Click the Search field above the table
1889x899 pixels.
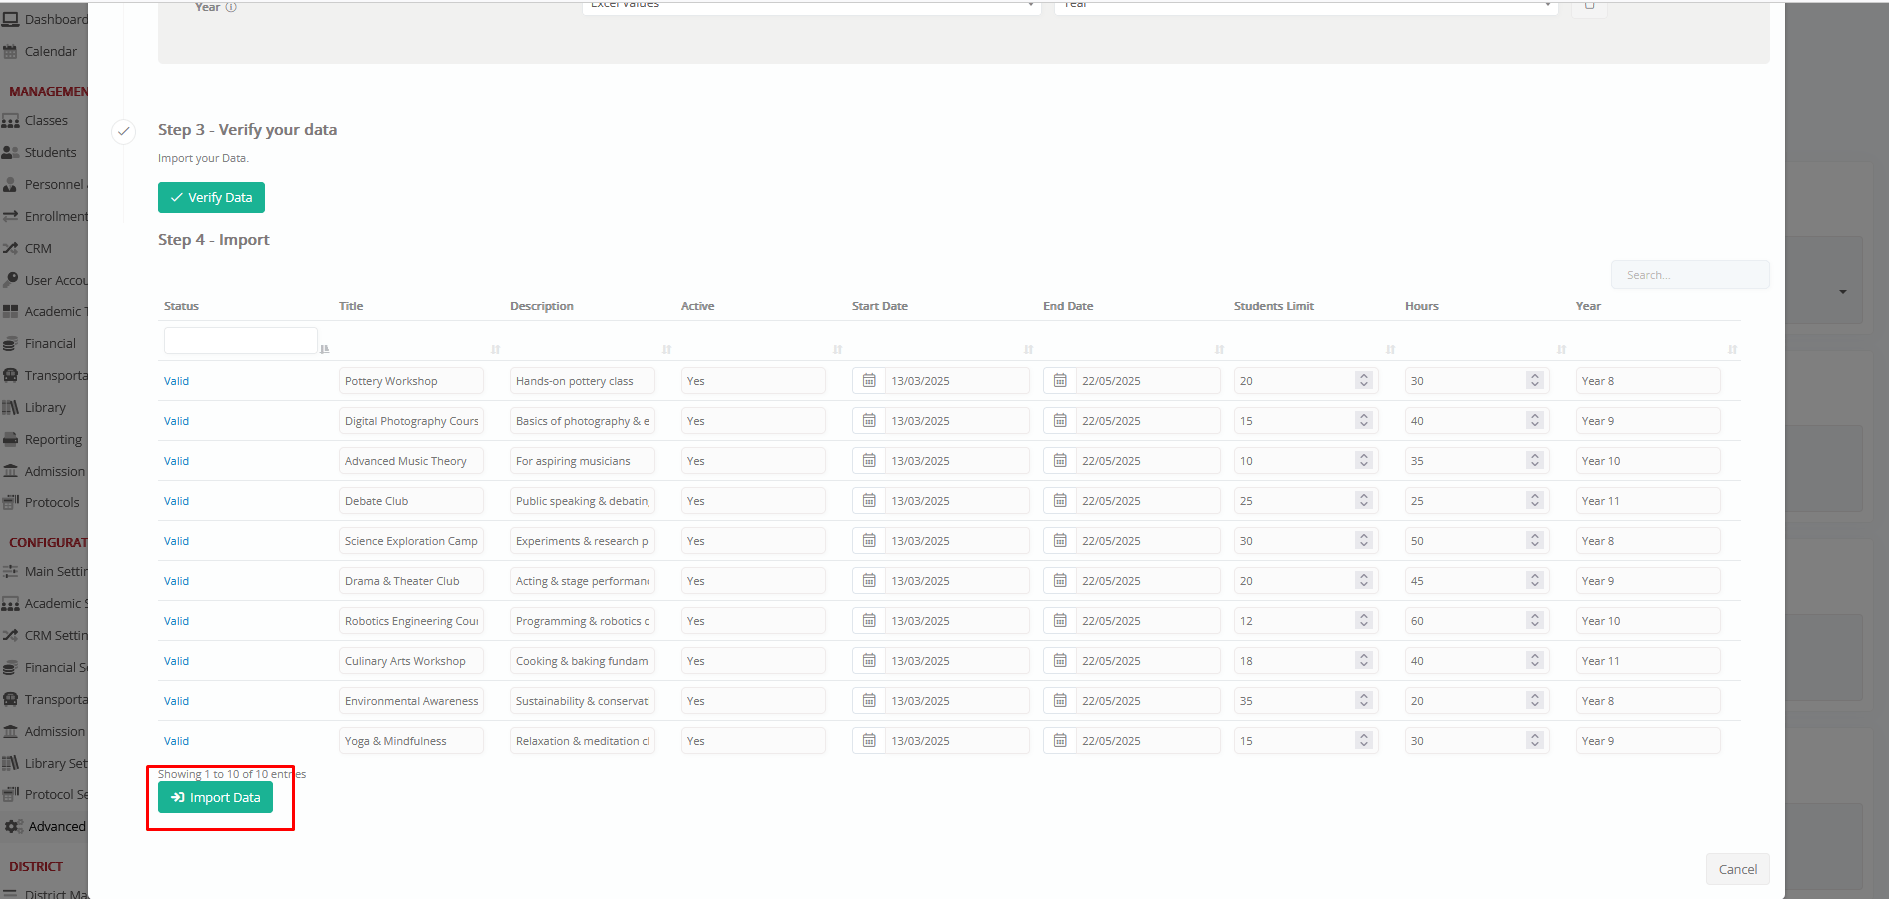coord(1689,275)
